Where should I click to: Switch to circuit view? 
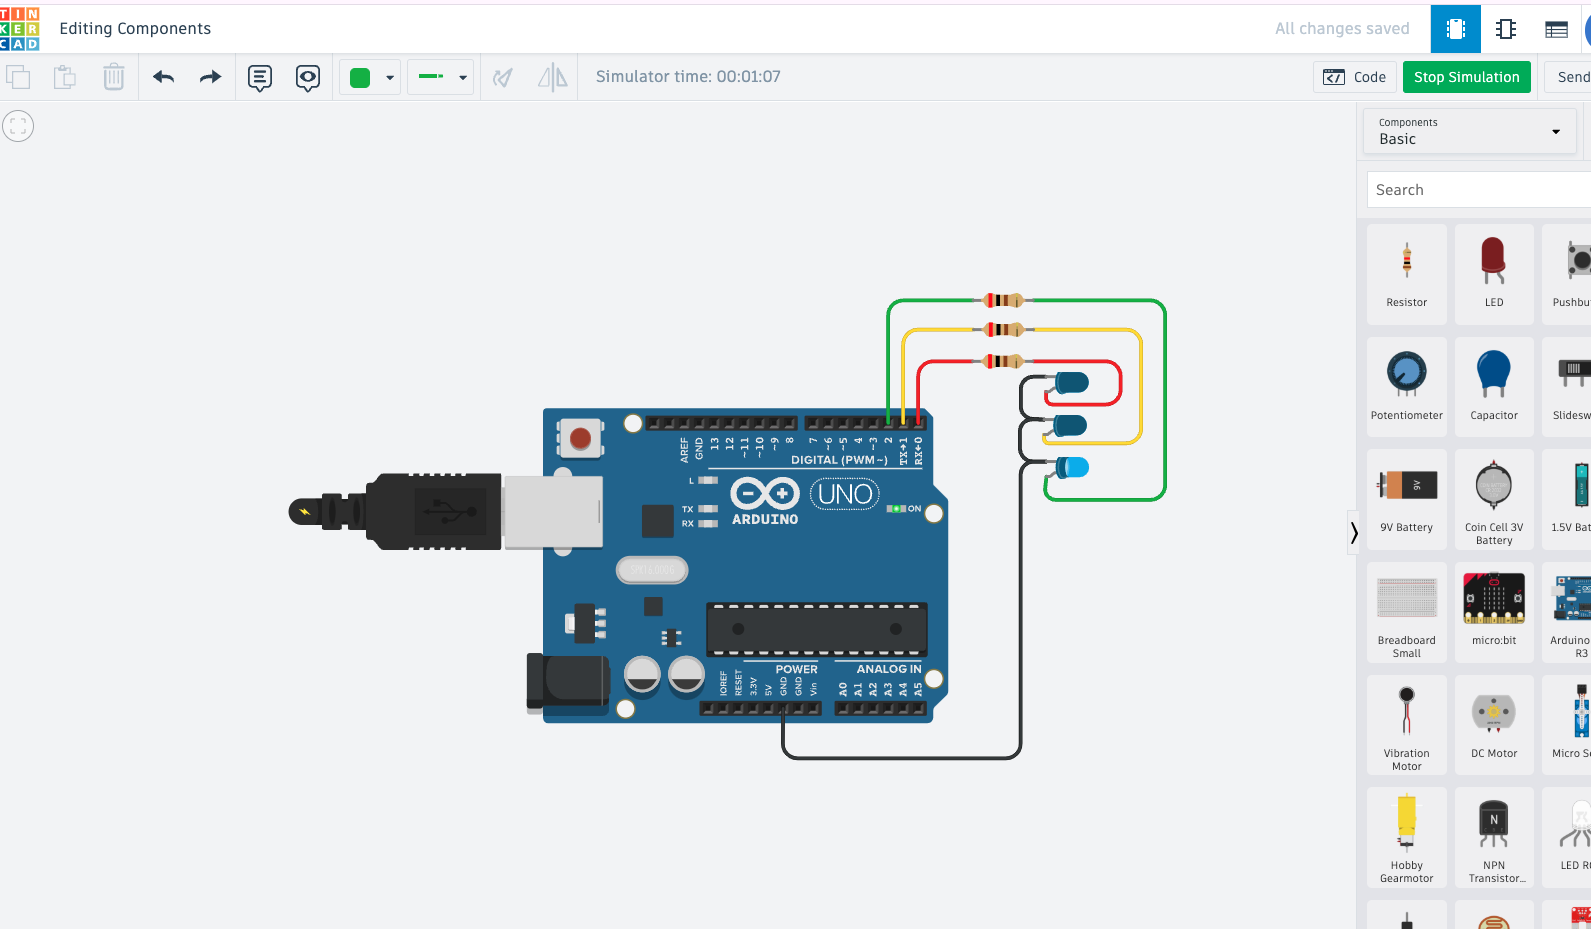1456,29
